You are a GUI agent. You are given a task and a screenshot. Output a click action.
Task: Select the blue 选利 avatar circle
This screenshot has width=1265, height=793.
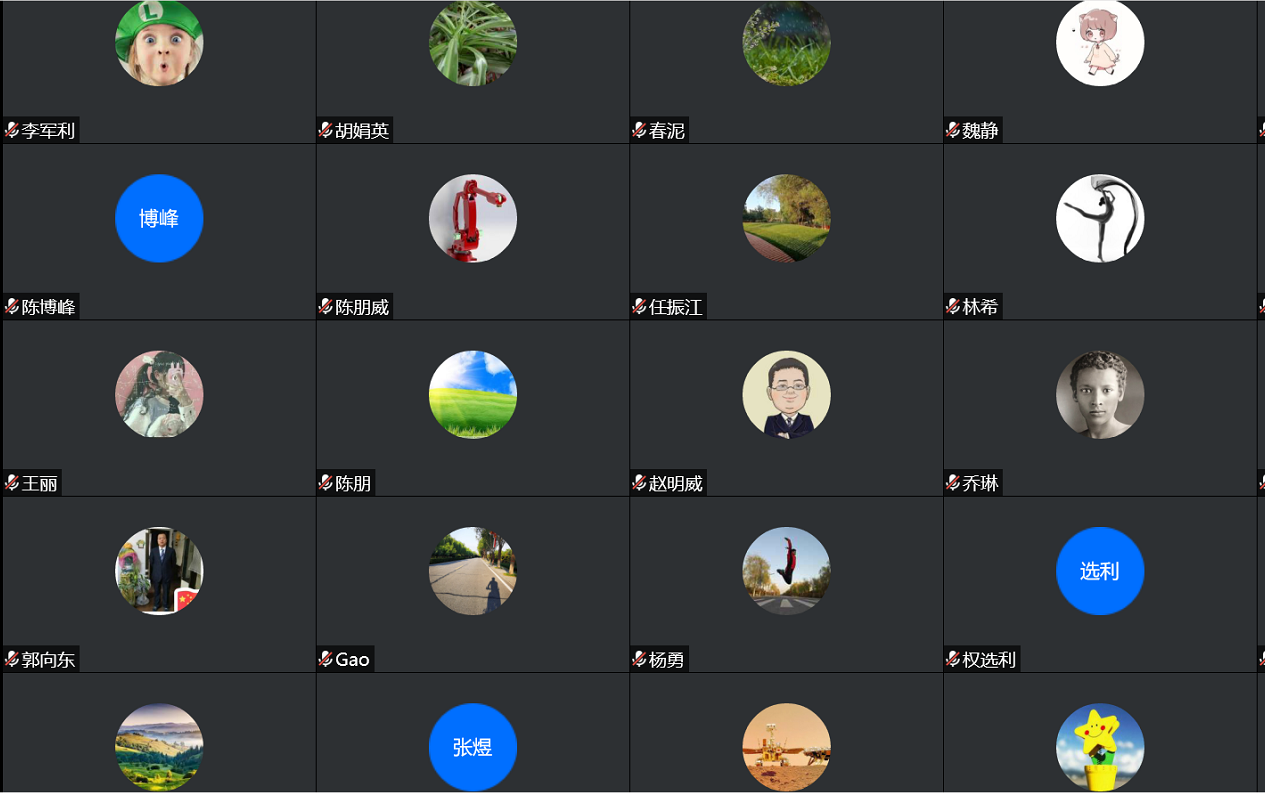pyautogui.click(x=1100, y=571)
